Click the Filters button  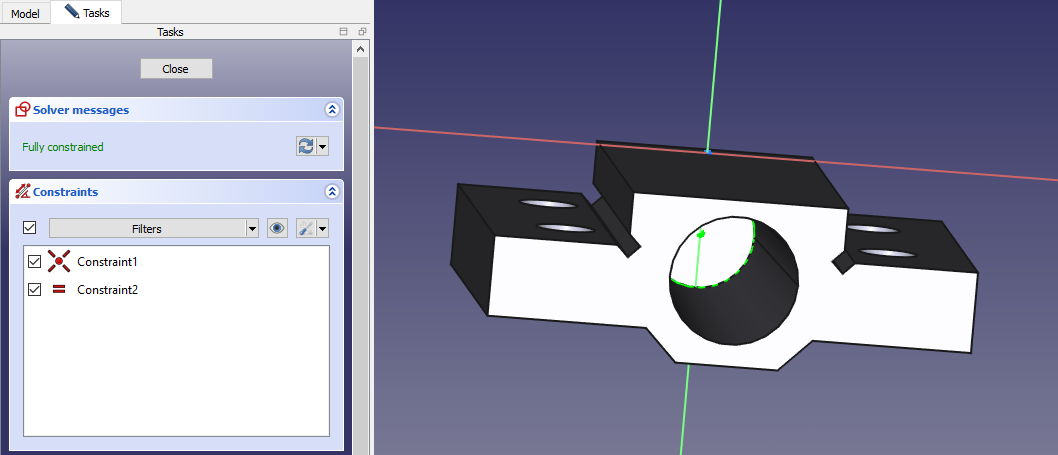pyautogui.click(x=147, y=229)
